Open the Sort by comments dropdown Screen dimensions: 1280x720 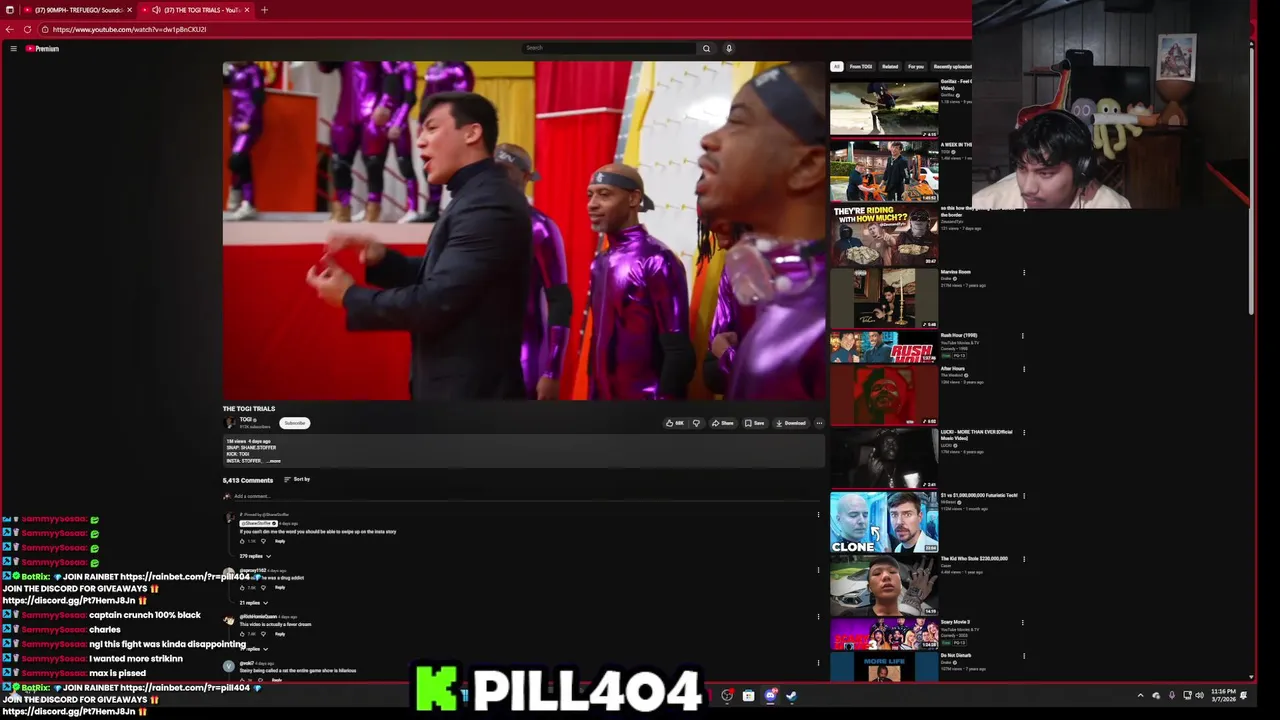(297, 479)
